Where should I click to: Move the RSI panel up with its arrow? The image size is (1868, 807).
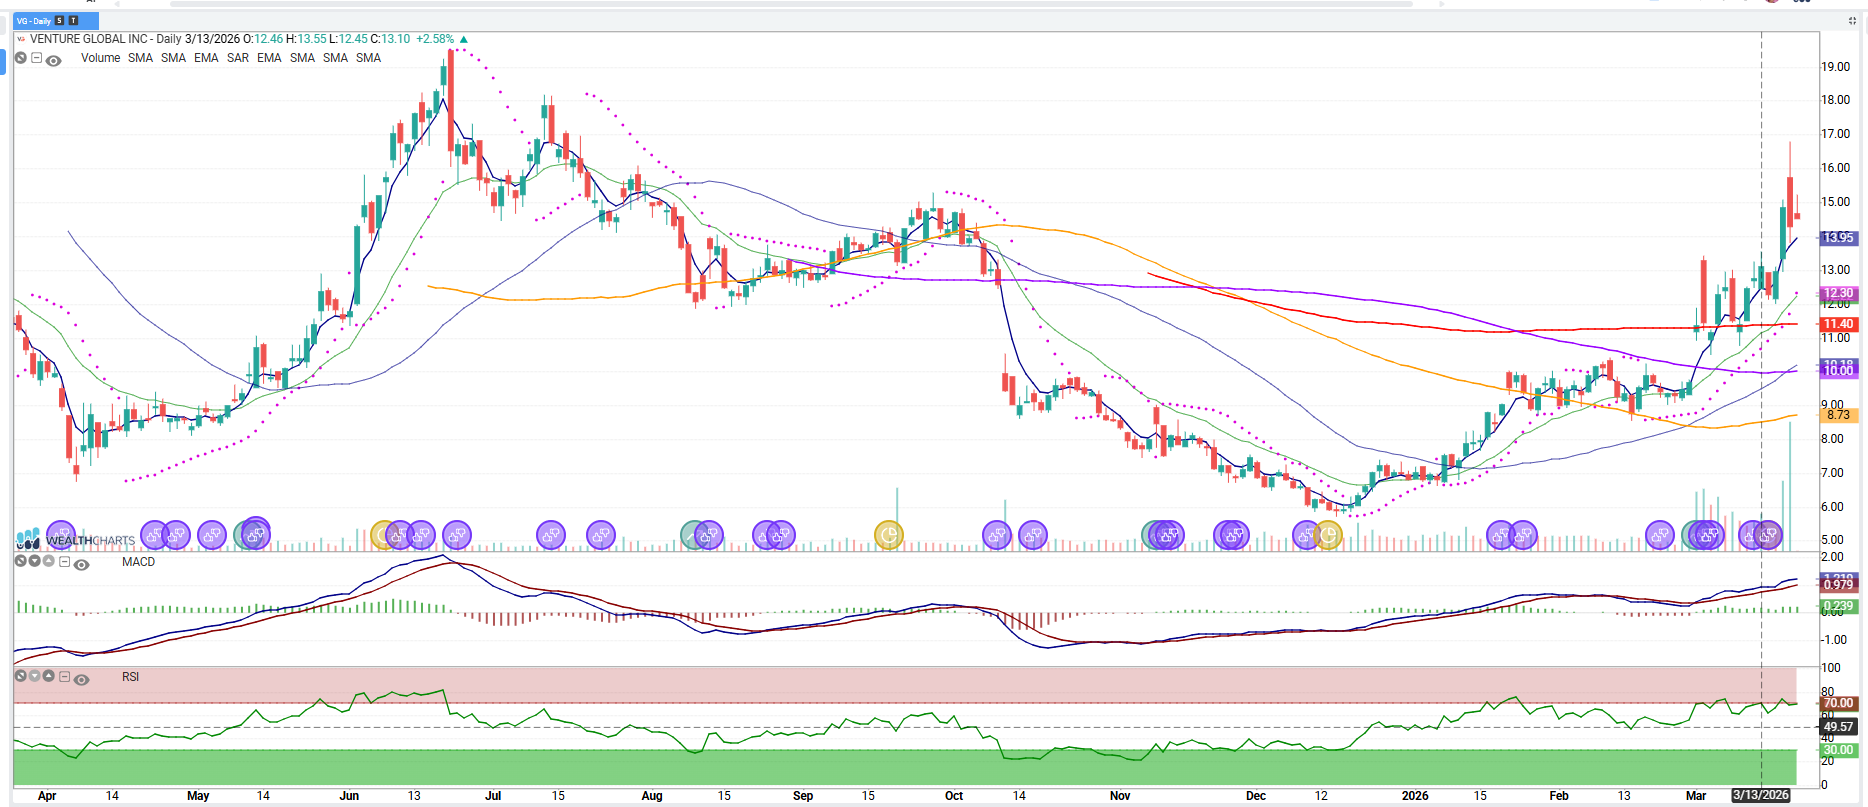click(48, 677)
